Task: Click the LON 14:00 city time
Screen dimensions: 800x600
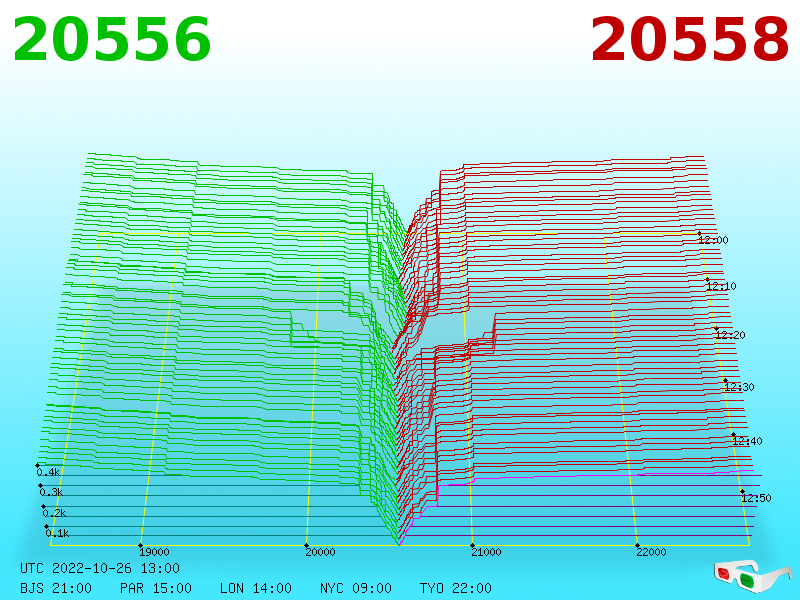Action: point(256,588)
